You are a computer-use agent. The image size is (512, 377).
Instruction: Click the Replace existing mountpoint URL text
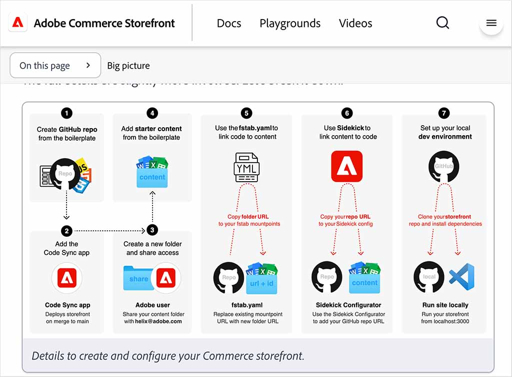[248, 318]
